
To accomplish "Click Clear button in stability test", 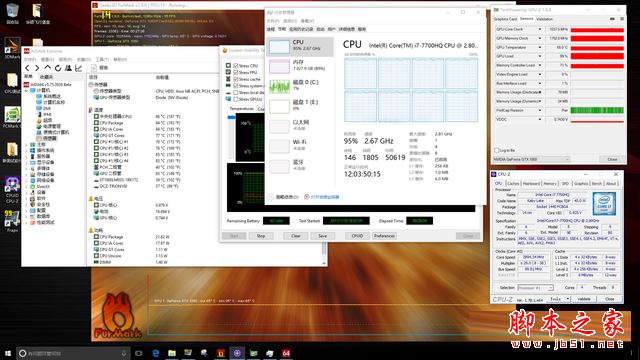I will click(x=296, y=236).
